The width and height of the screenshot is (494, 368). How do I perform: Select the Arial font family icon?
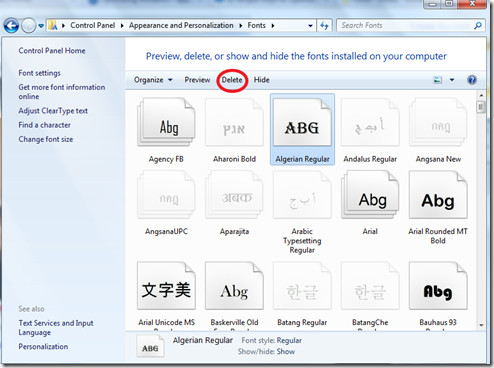tap(370, 195)
